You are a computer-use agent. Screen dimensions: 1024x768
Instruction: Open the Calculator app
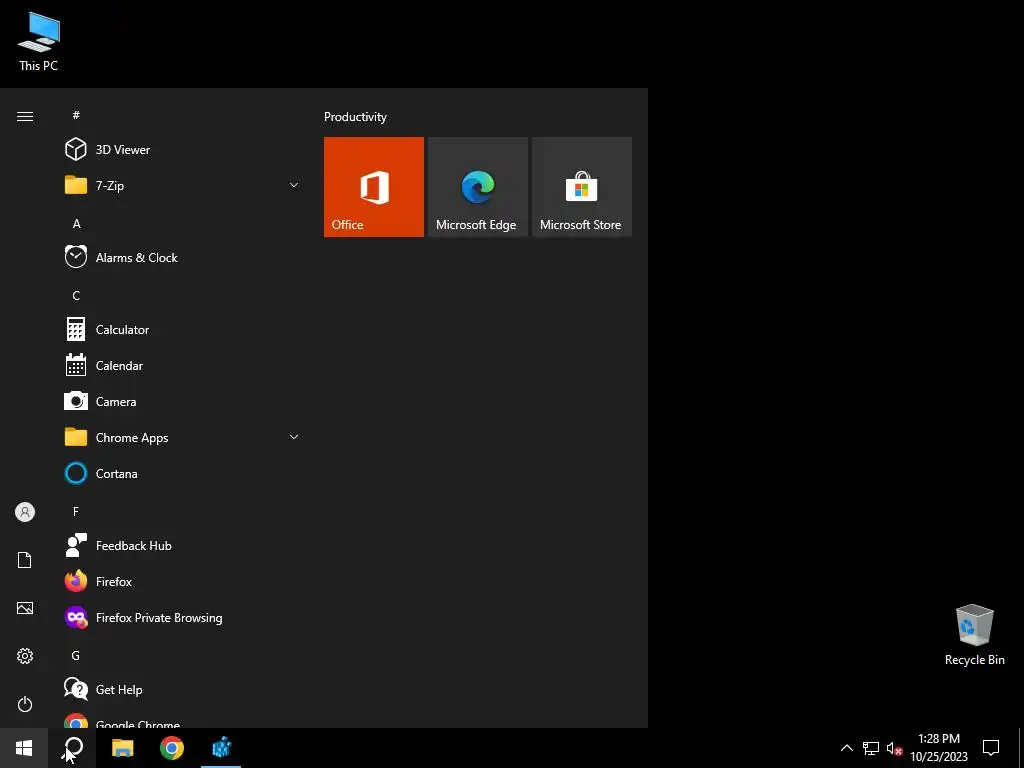point(183,330)
